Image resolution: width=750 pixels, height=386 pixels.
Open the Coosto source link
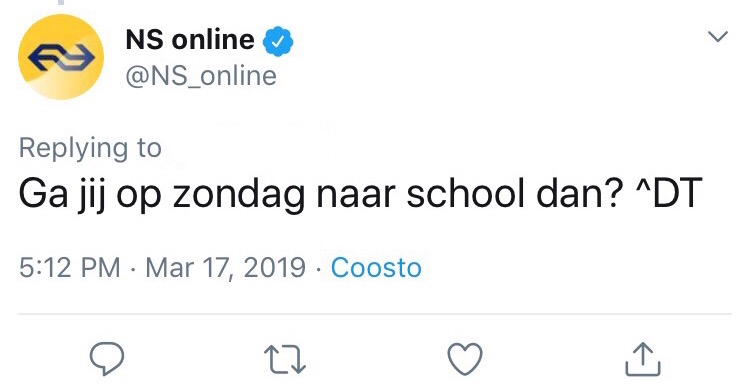point(376,267)
